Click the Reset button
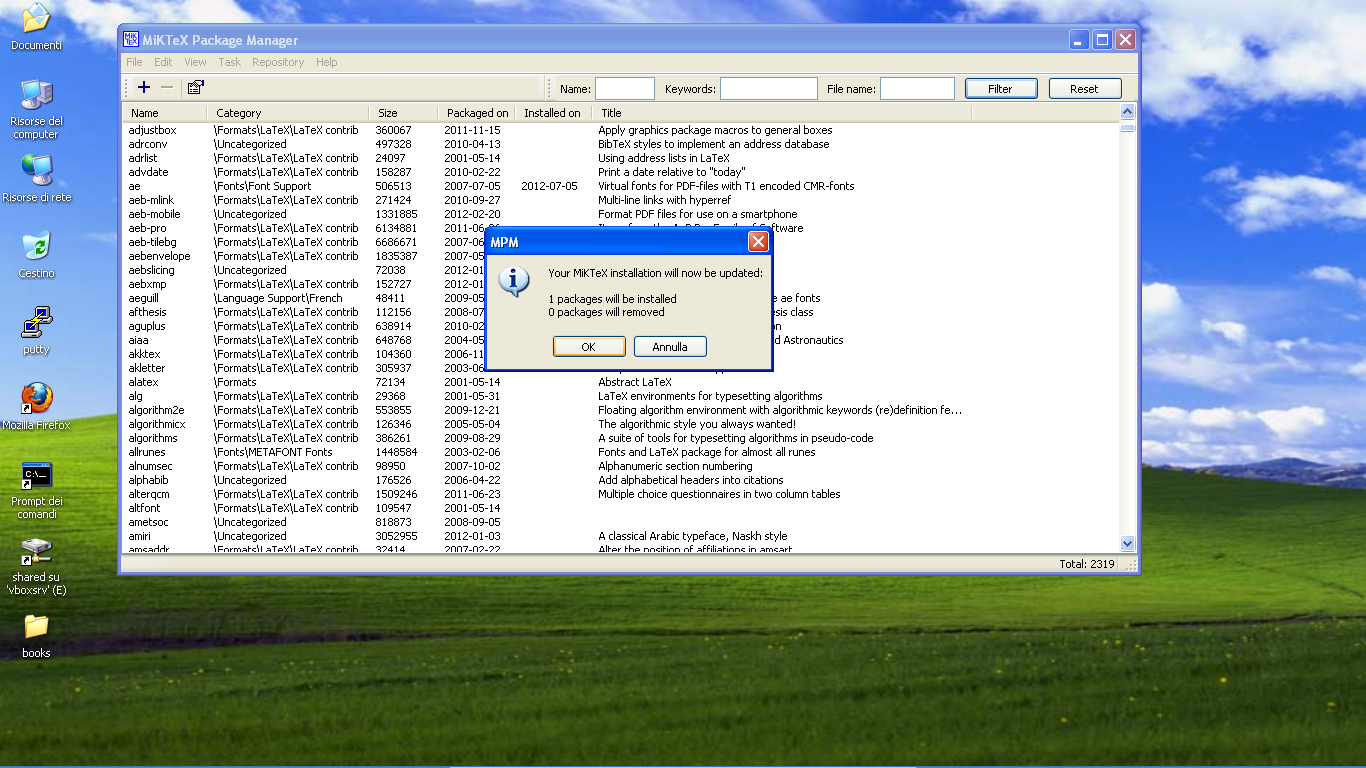1366x768 pixels. [x=1085, y=89]
